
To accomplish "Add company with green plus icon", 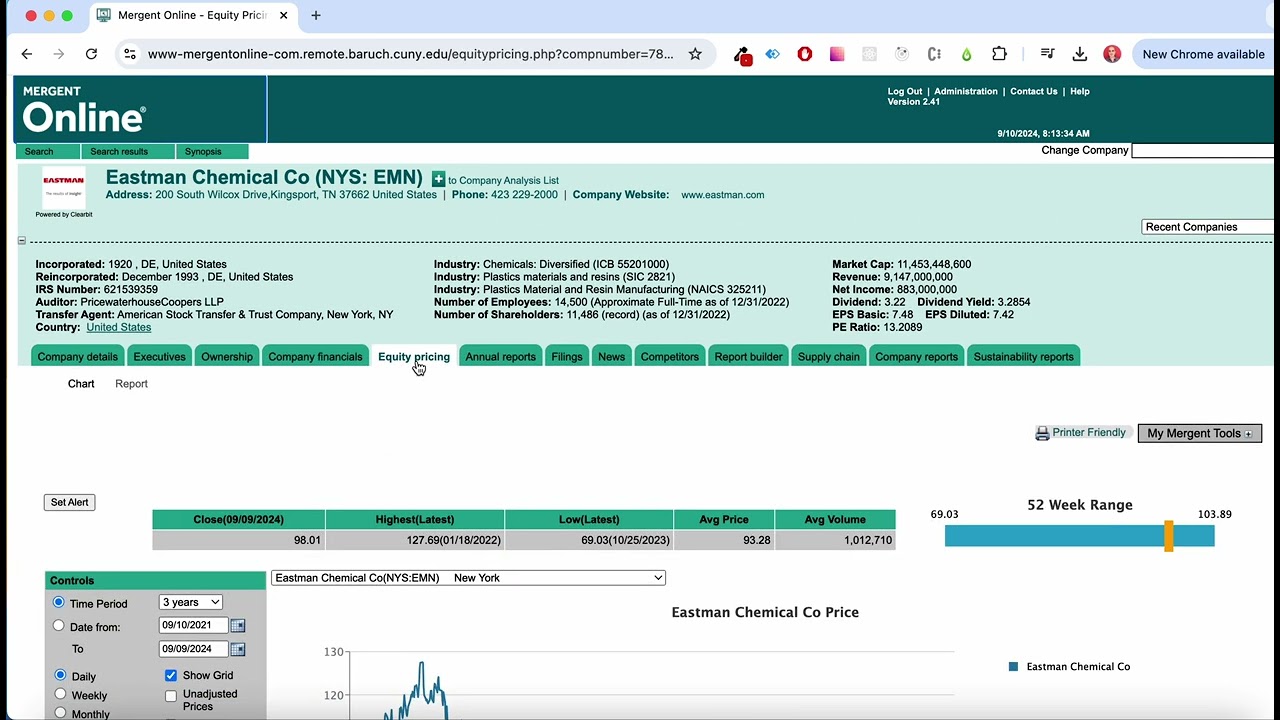I will [438, 179].
